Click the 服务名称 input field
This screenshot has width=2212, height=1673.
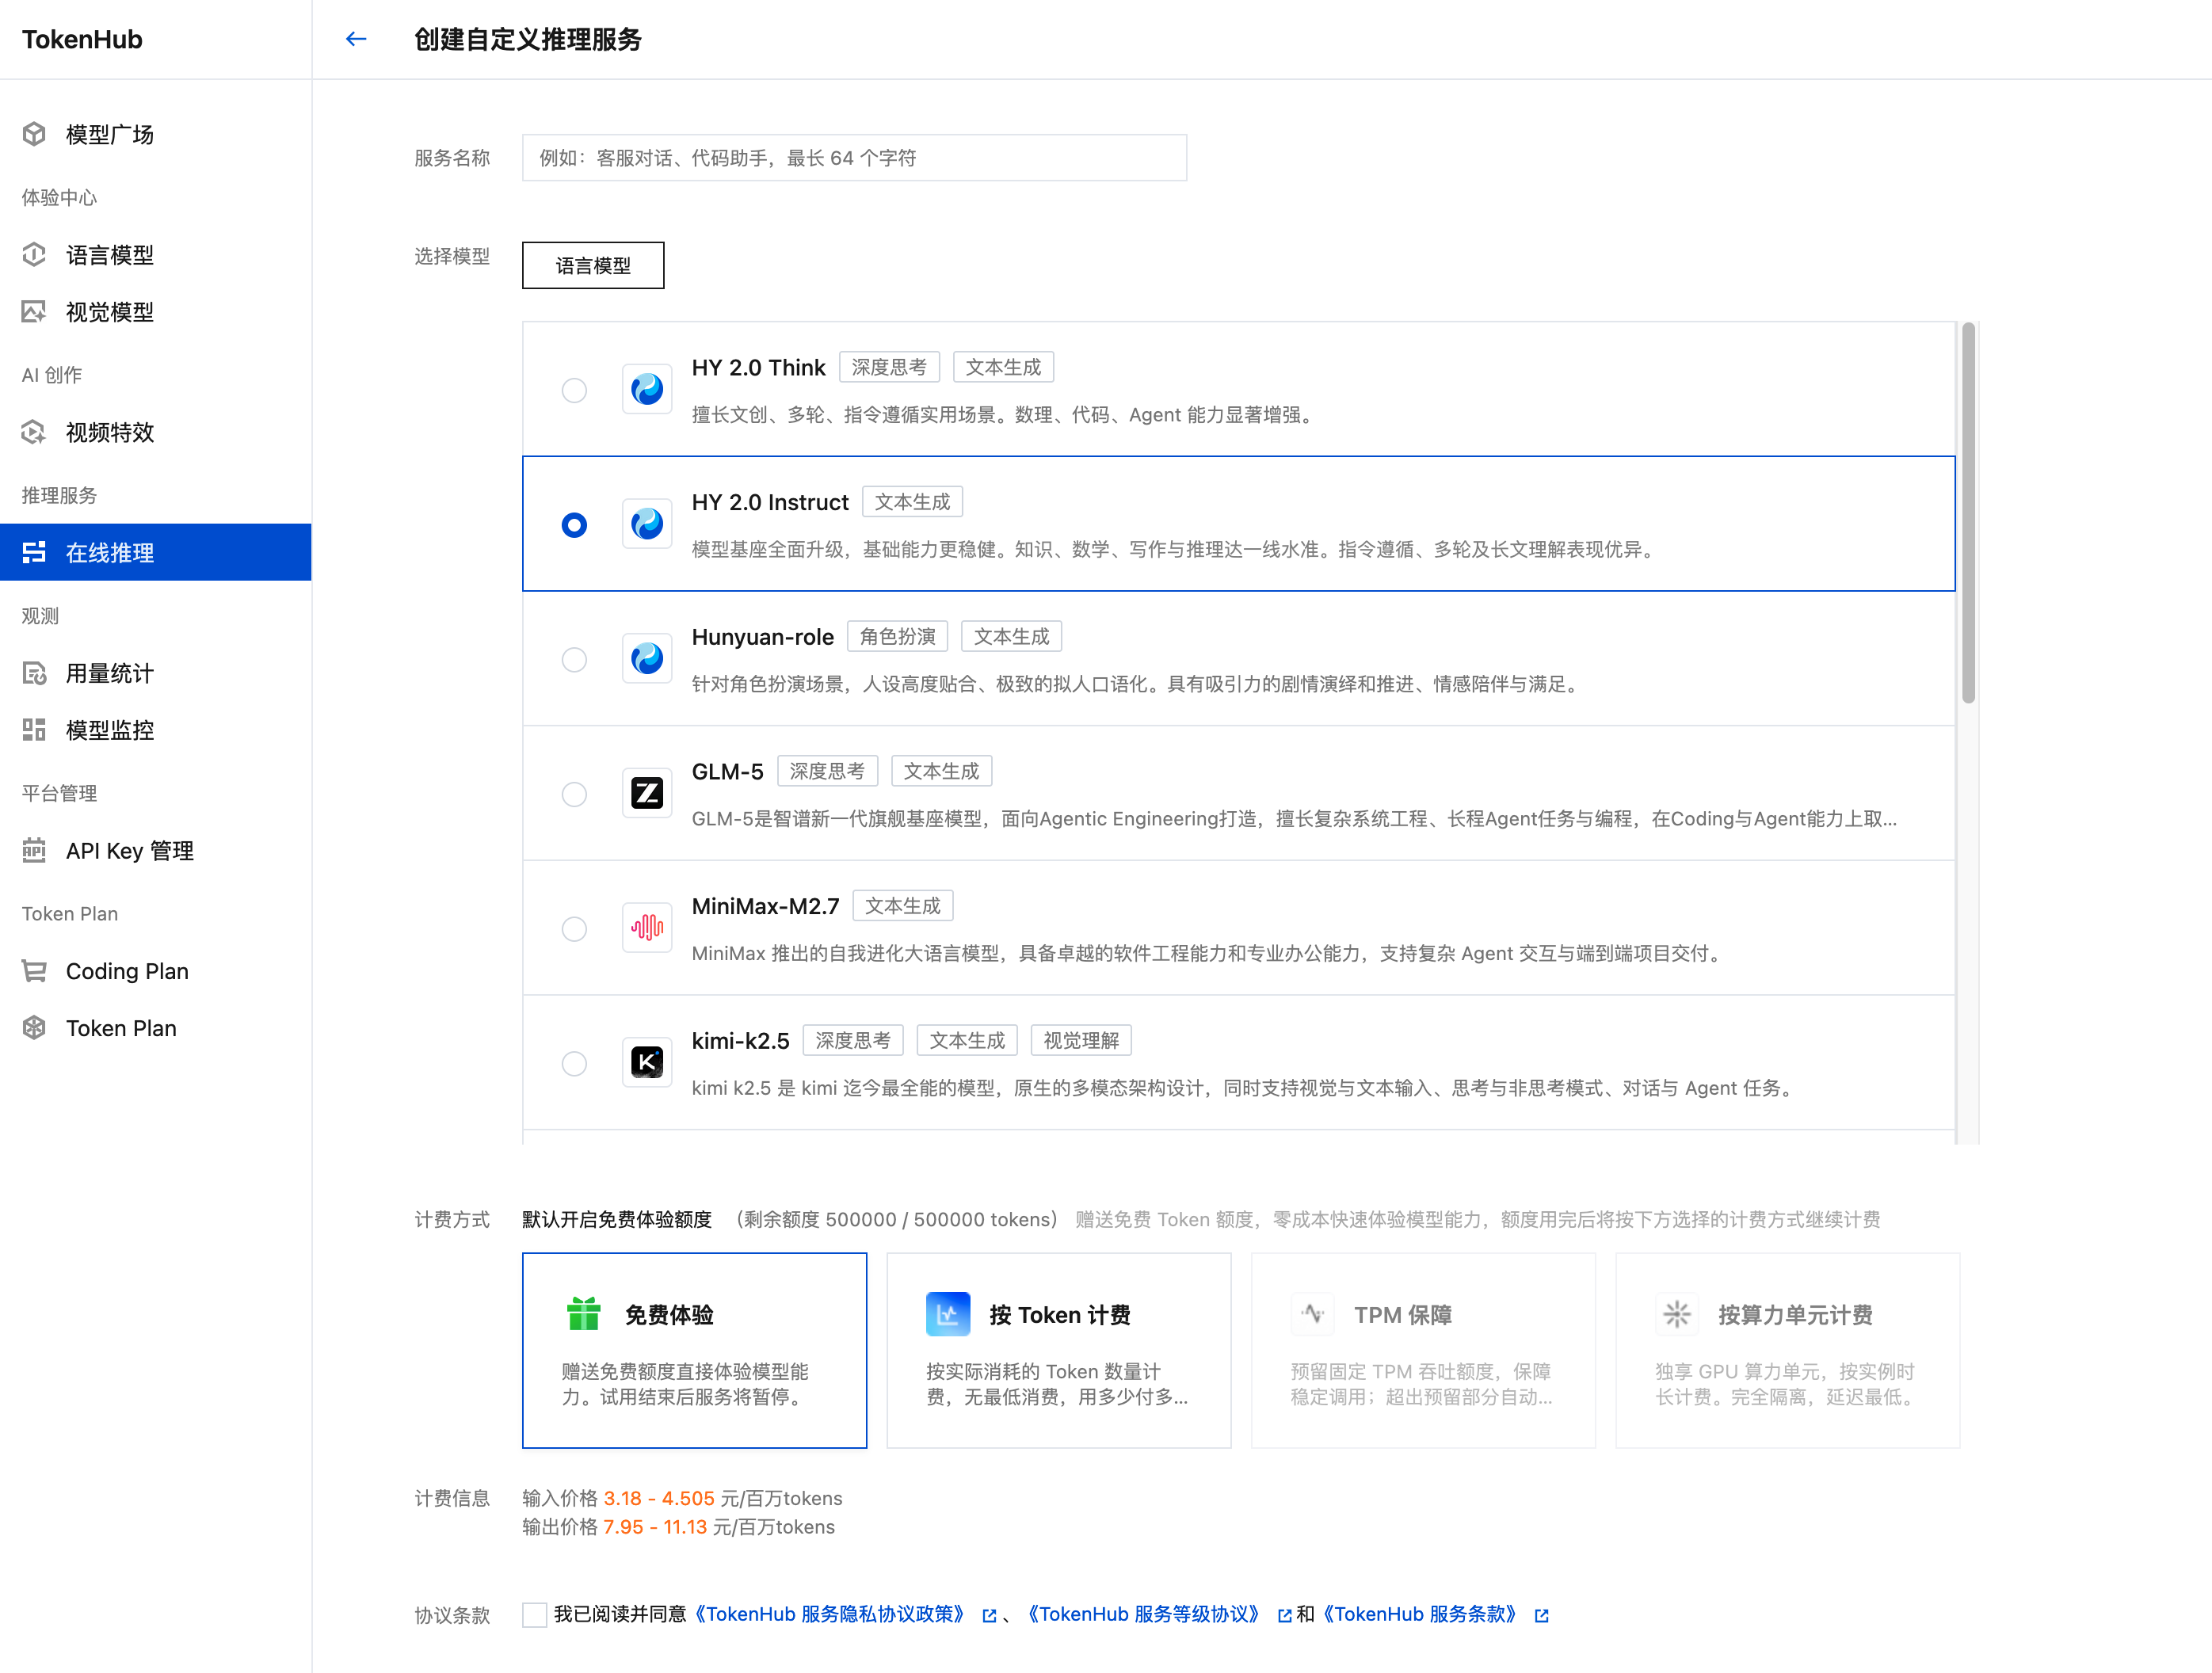pyautogui.click(x=854, y=158)
